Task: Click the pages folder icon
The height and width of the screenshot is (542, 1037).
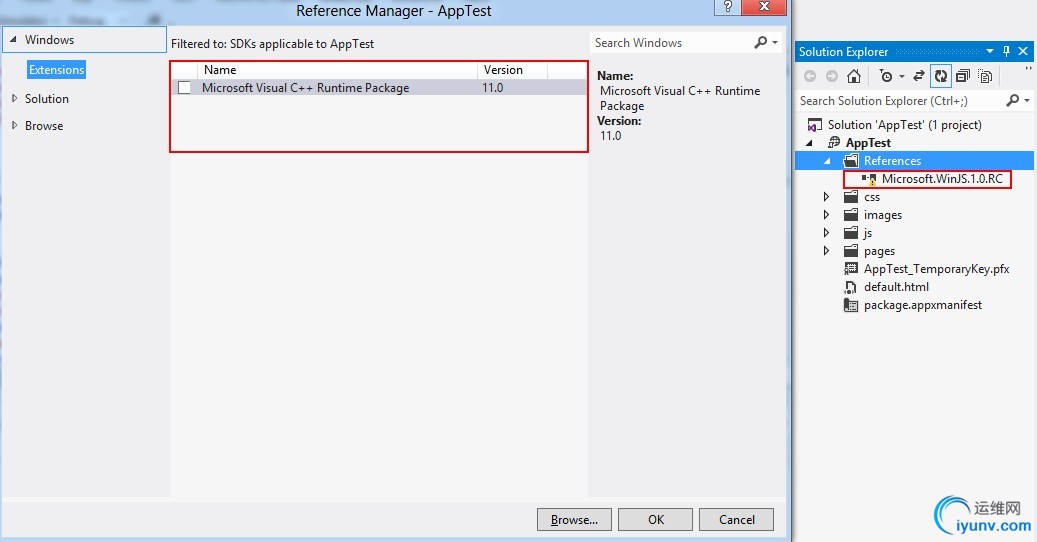Action: point(851,251)
